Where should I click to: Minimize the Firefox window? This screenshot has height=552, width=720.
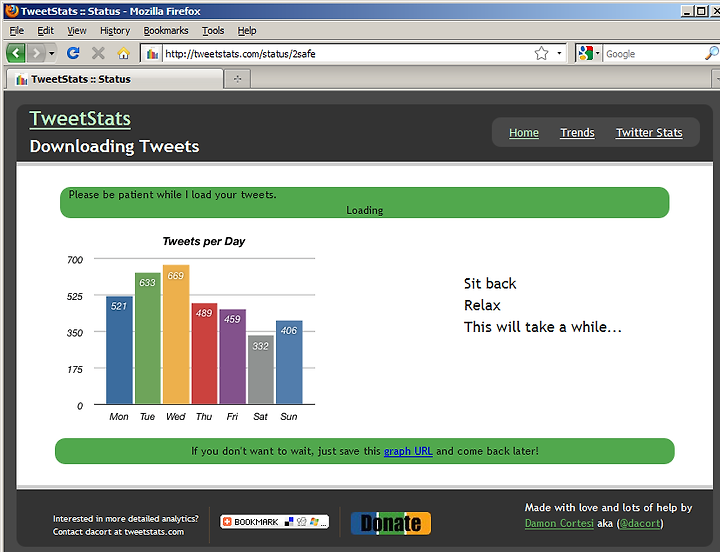coord(687,11)
